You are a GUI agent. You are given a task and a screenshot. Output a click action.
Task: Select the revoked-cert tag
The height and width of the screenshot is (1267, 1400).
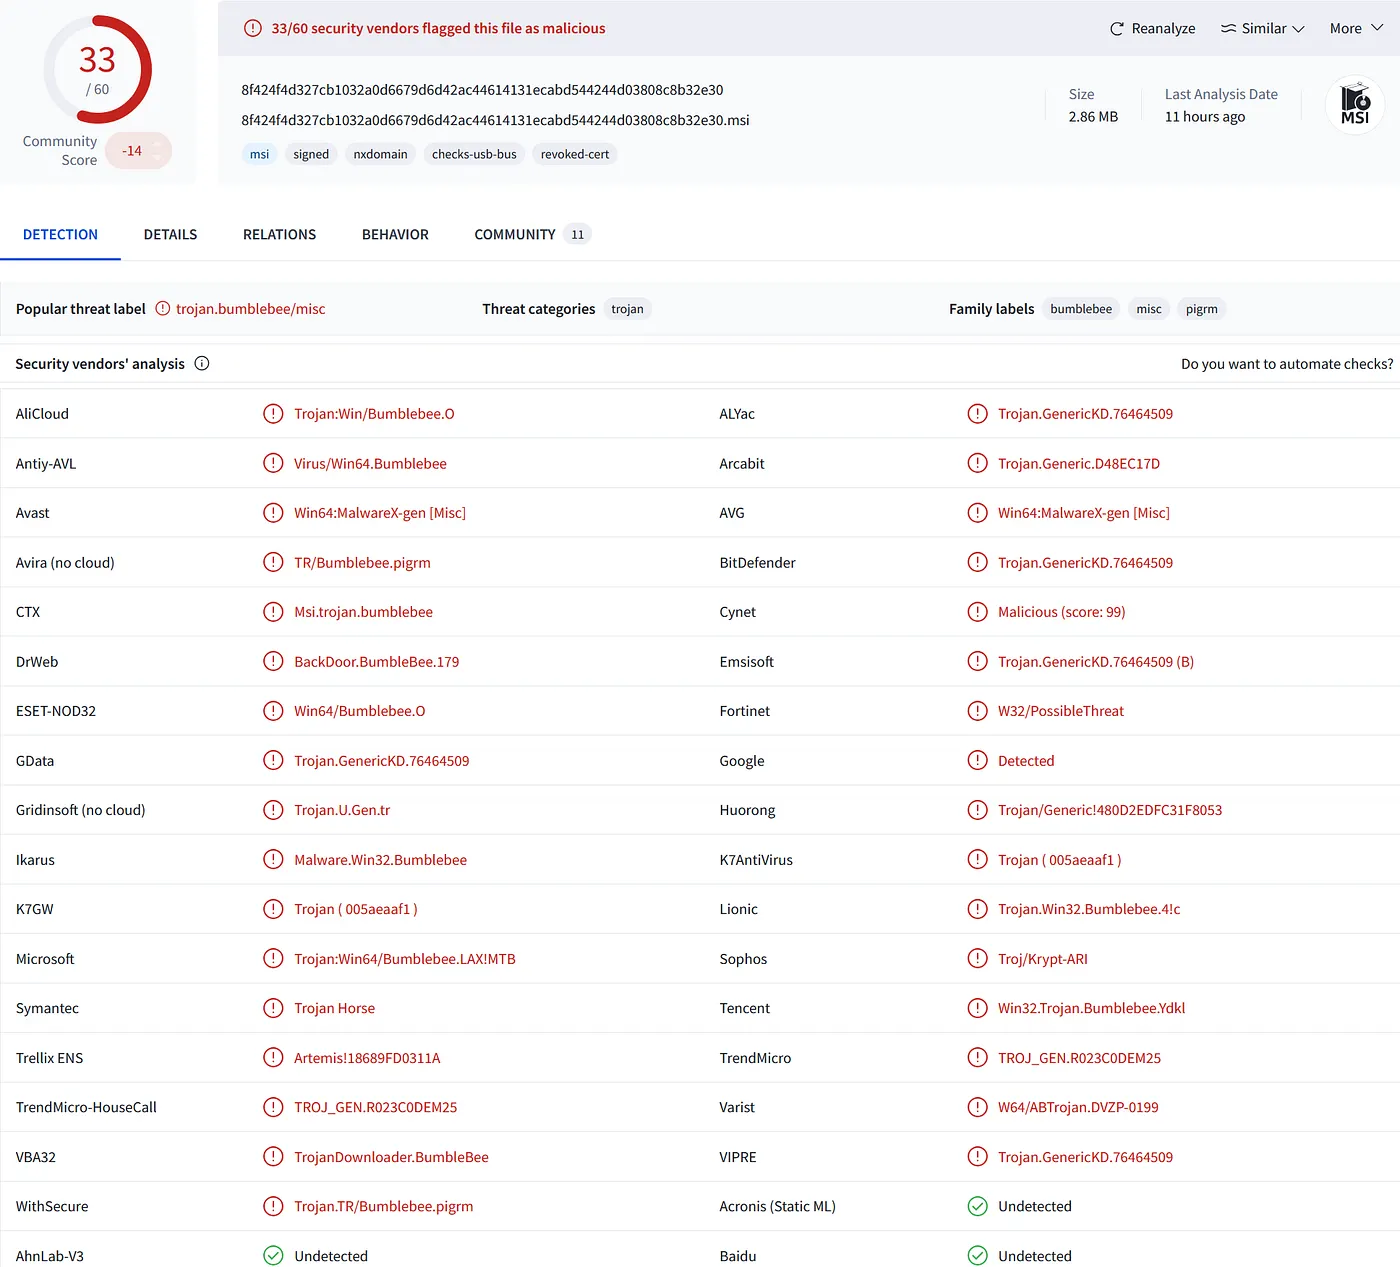click(575, 154)
